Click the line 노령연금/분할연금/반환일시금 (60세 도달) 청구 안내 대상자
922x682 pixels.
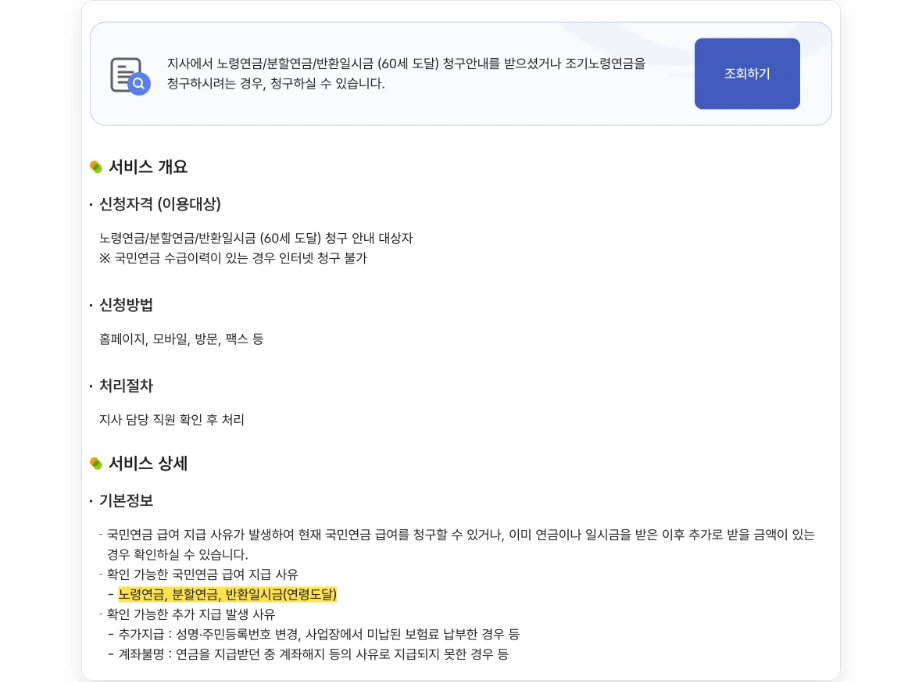[256, 238]
